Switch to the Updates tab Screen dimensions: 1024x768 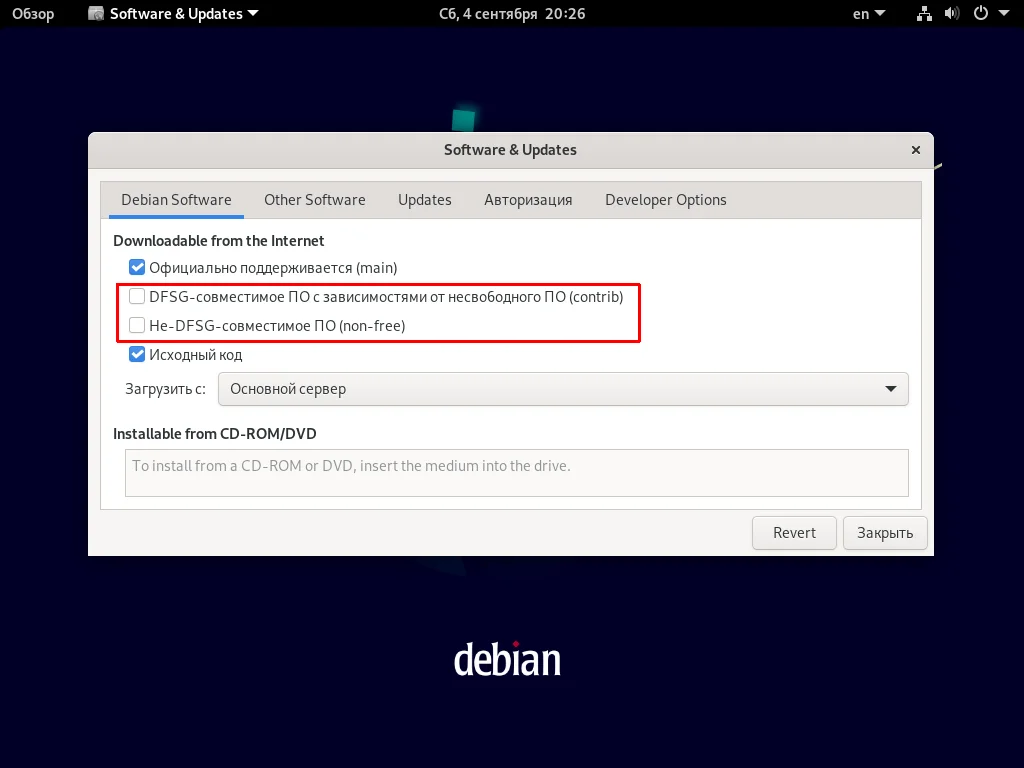coord(424,199)
